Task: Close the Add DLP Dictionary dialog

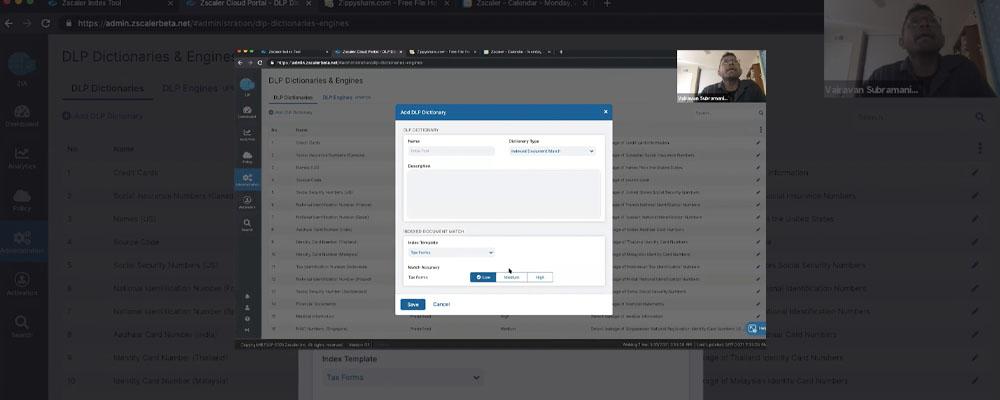Action: coord(605,112)
